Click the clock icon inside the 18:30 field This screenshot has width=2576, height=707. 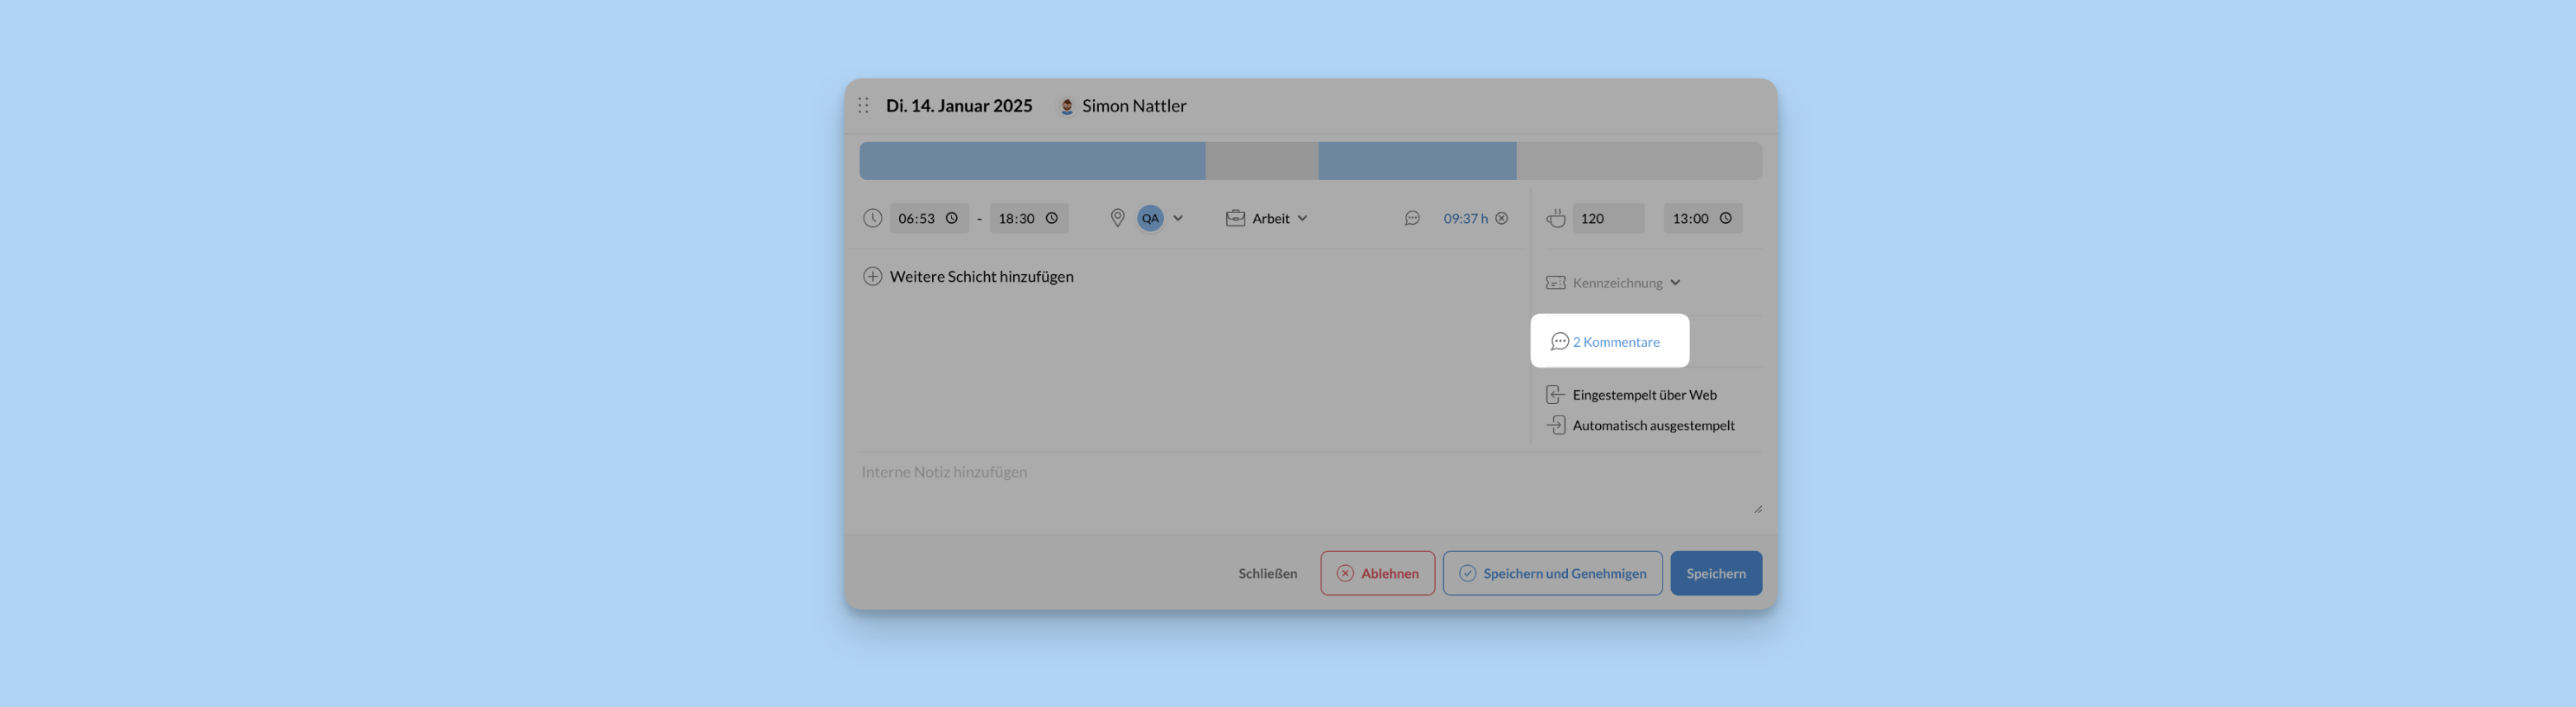coord(1051,218)
